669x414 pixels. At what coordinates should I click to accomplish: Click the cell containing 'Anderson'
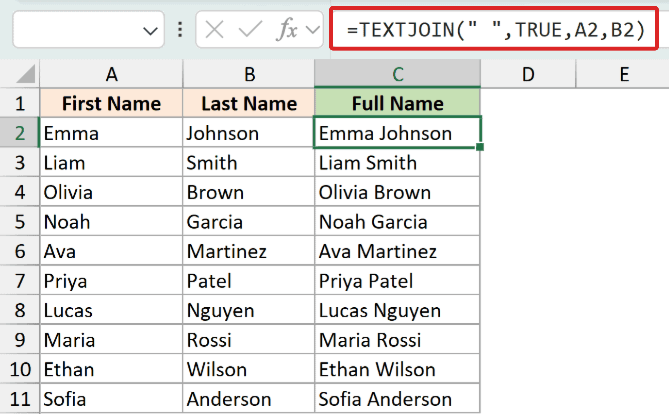click(249, 399)
